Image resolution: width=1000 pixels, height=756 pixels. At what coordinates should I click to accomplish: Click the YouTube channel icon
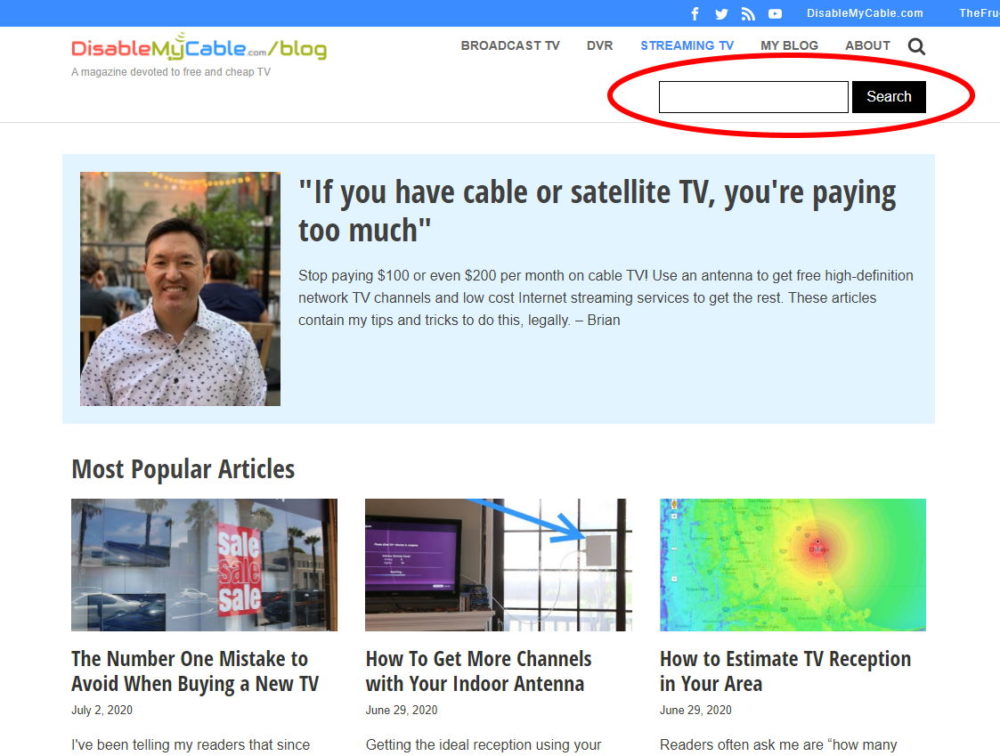(775, 13)
